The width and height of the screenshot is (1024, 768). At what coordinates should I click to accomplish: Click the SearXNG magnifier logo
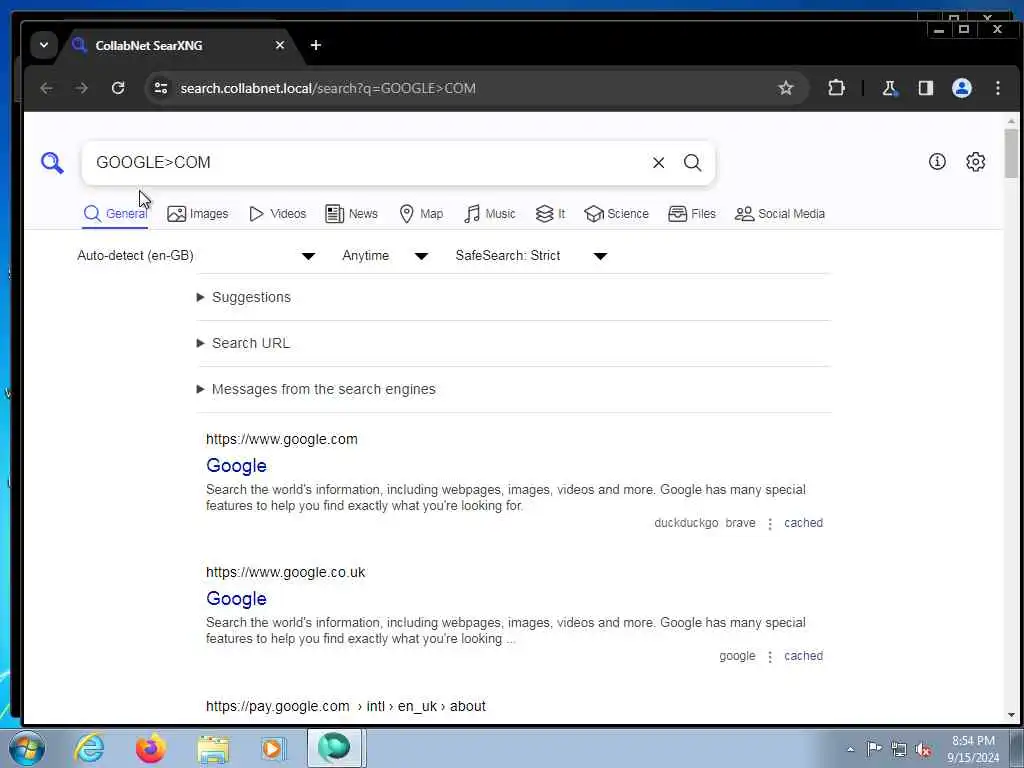coord(52,163)
